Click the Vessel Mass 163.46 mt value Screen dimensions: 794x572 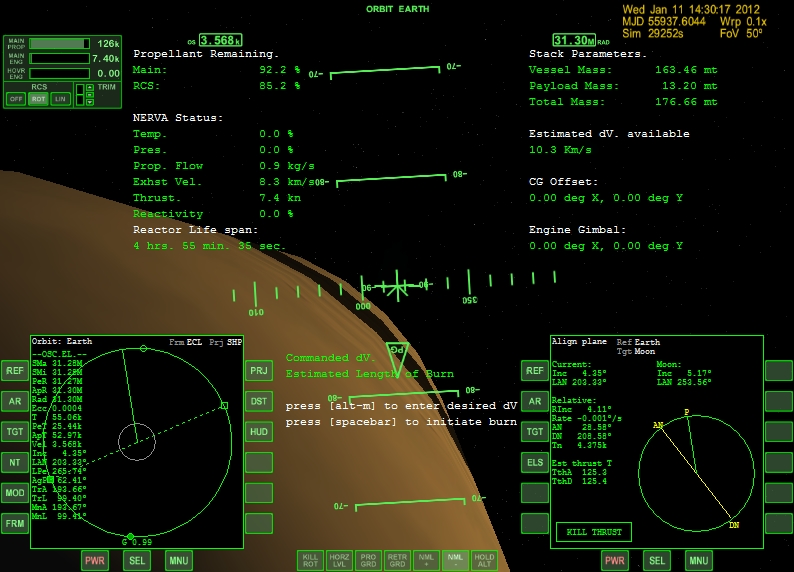tap(686, 70)
